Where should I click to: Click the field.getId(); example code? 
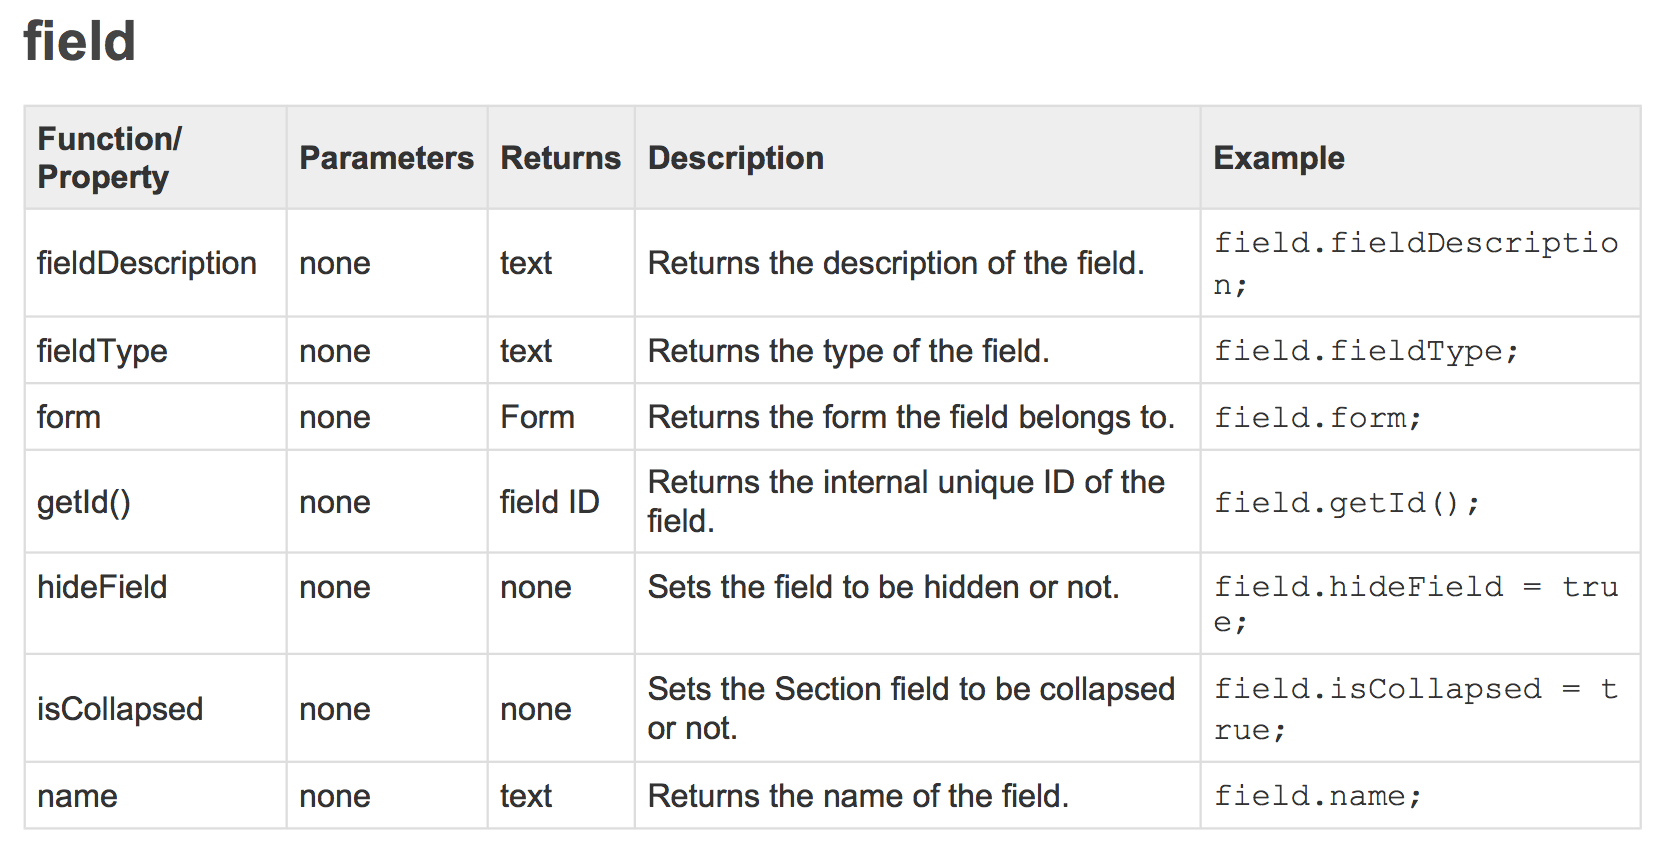(x=1346, y=502)
